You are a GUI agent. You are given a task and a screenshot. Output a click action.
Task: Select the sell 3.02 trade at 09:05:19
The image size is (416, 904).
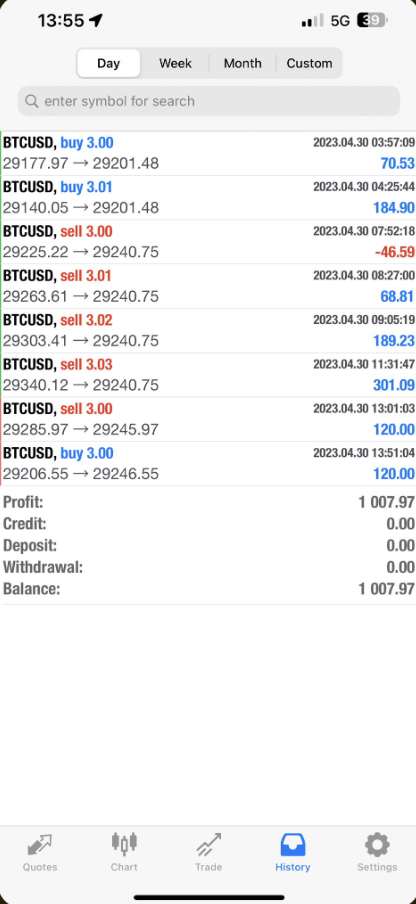point(208,331)
